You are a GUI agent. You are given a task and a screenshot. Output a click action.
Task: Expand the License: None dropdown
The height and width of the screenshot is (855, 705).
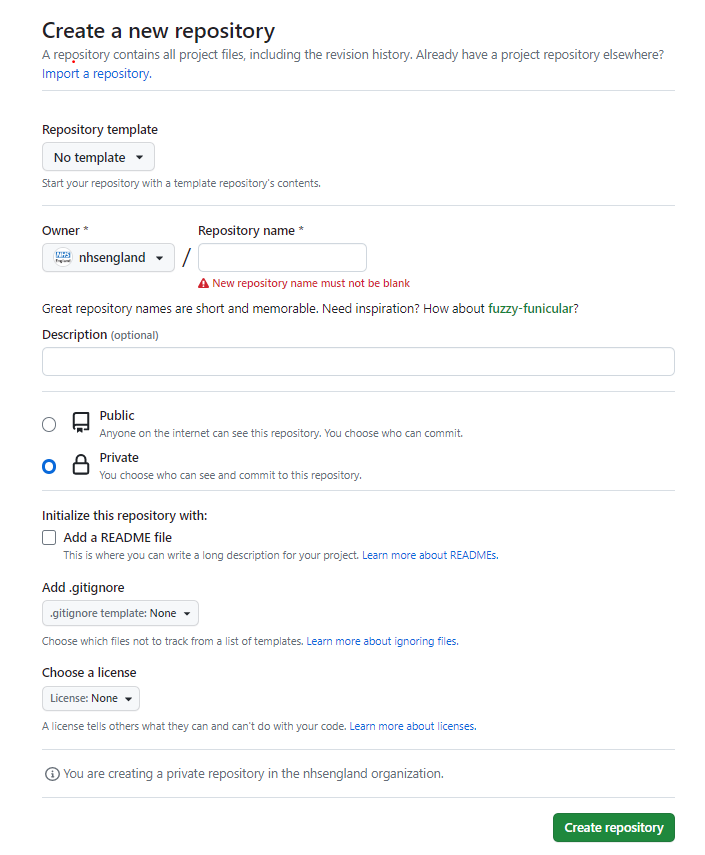[91, 698]
